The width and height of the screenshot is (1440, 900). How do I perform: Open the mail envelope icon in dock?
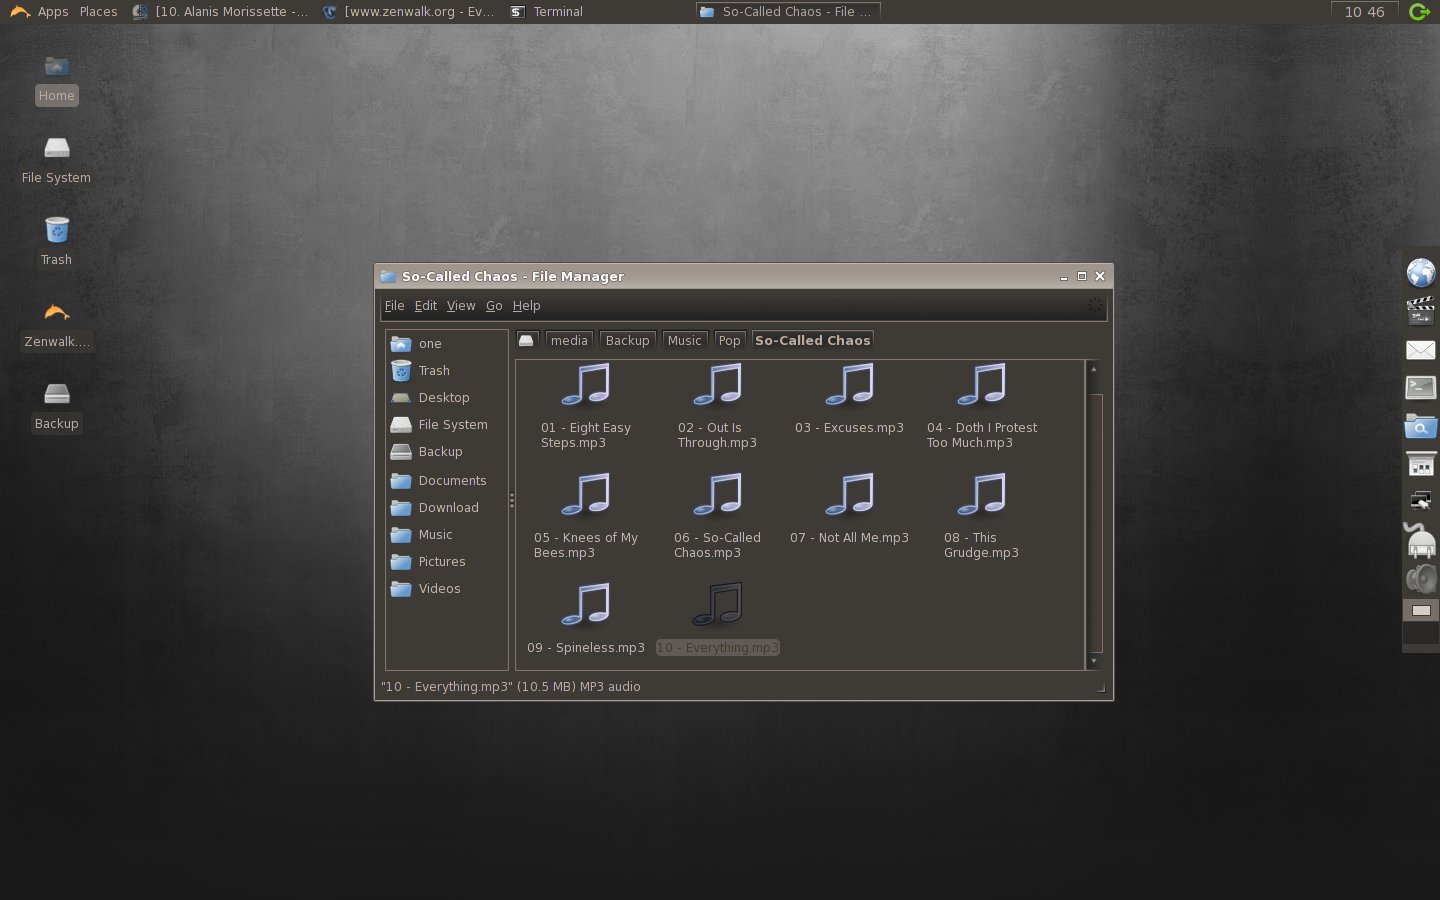(x=1421, y=350)
